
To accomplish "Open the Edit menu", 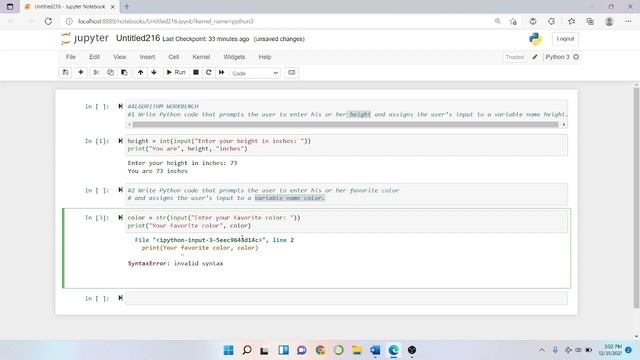I will [x=94, y=57].
